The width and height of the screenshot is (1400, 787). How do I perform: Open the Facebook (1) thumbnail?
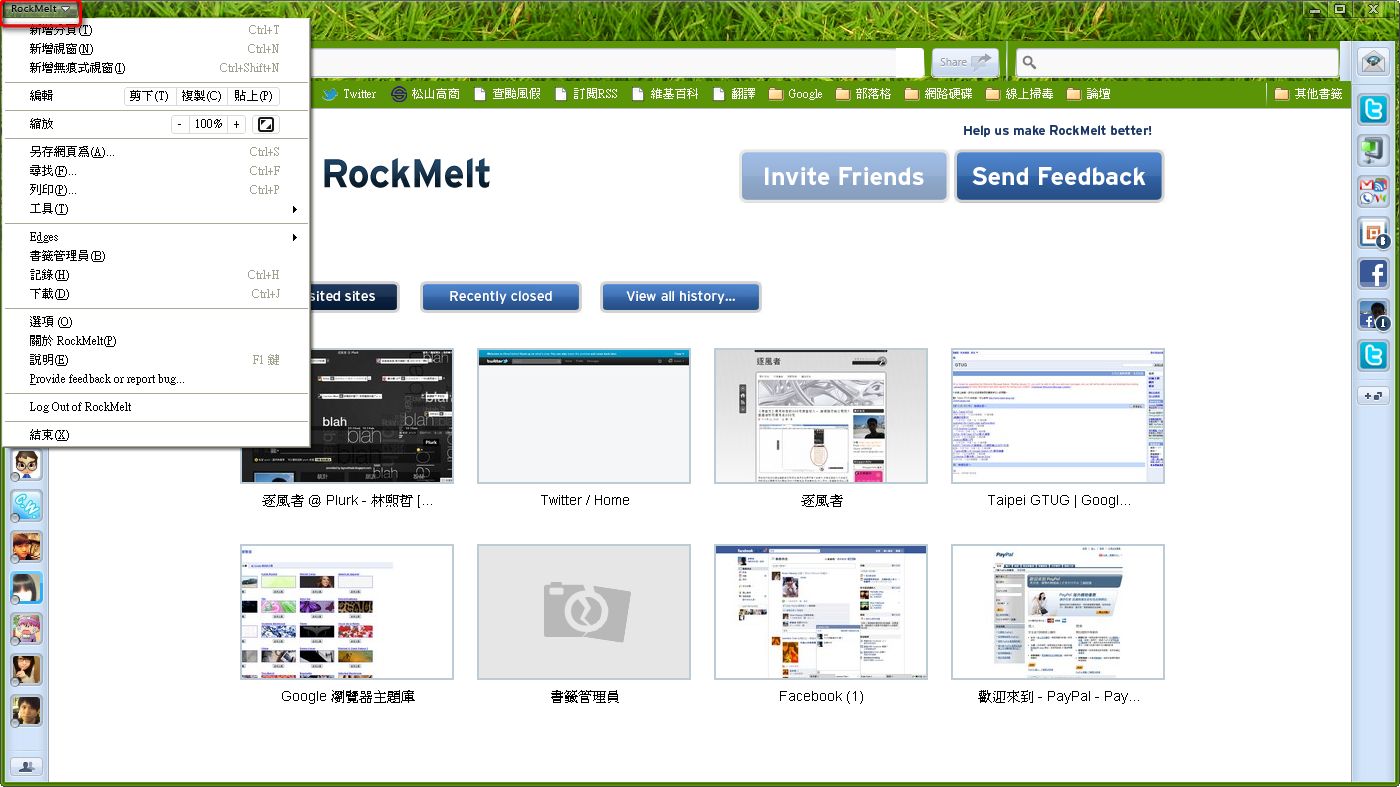(821, 612)
